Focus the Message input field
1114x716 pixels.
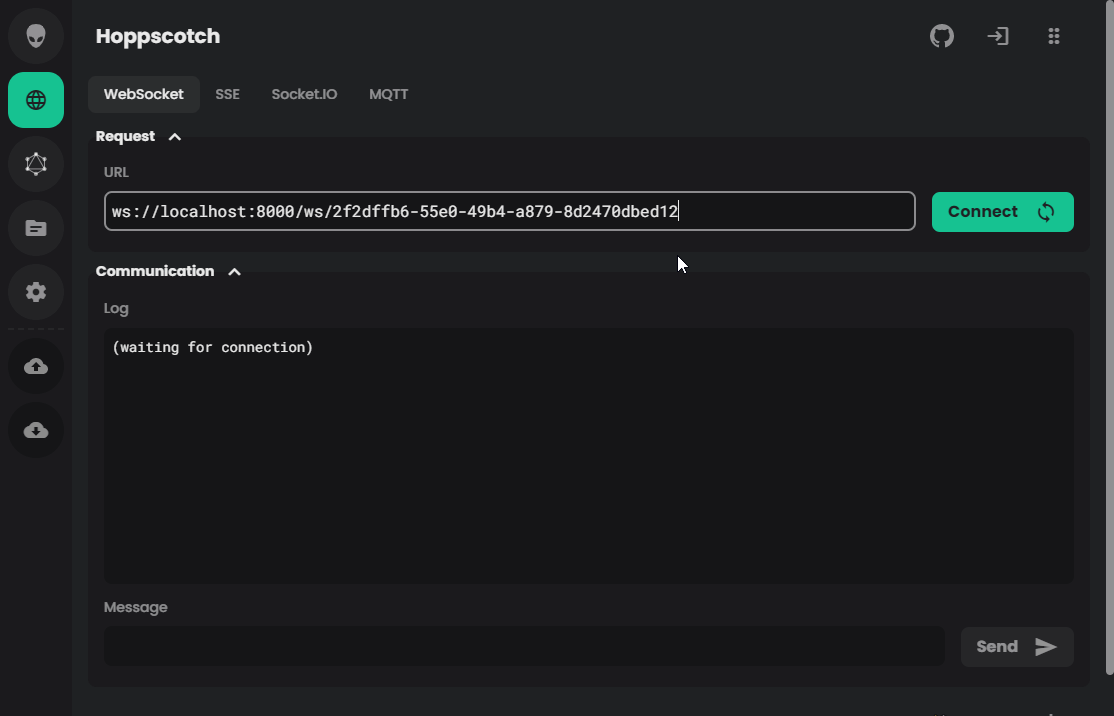coord(524,646)
